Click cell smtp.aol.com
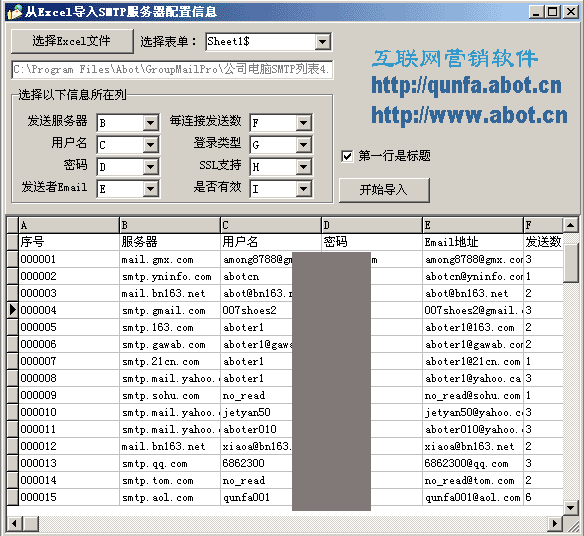The image size is (584, 536). pyautogui.click(x=170, y=497)
